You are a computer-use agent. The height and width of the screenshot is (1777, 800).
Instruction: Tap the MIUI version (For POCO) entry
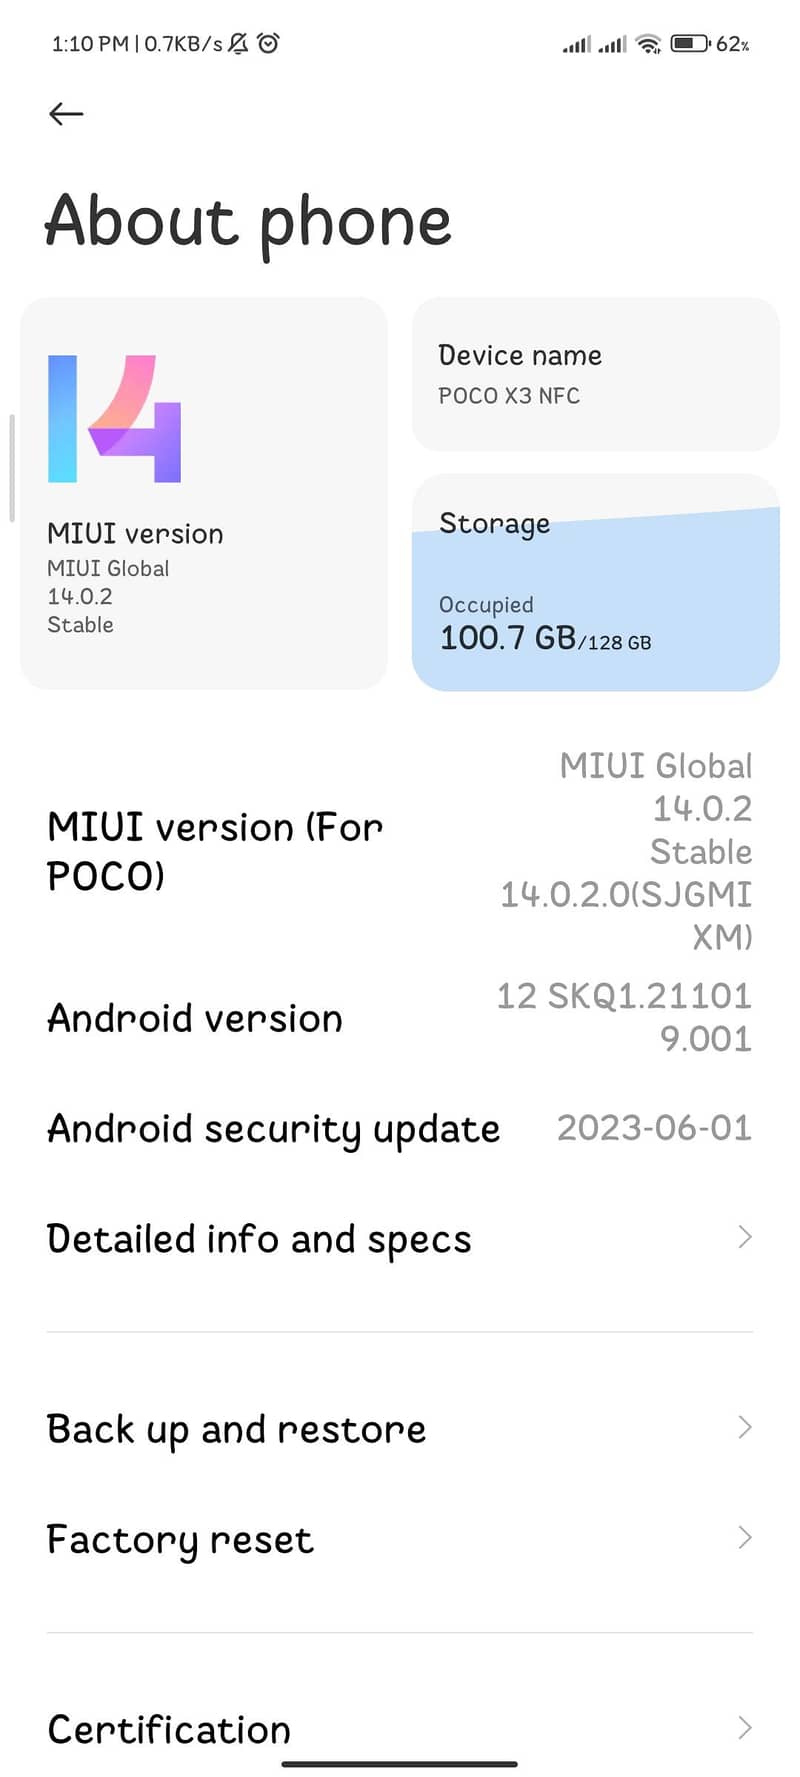point(214,850)
